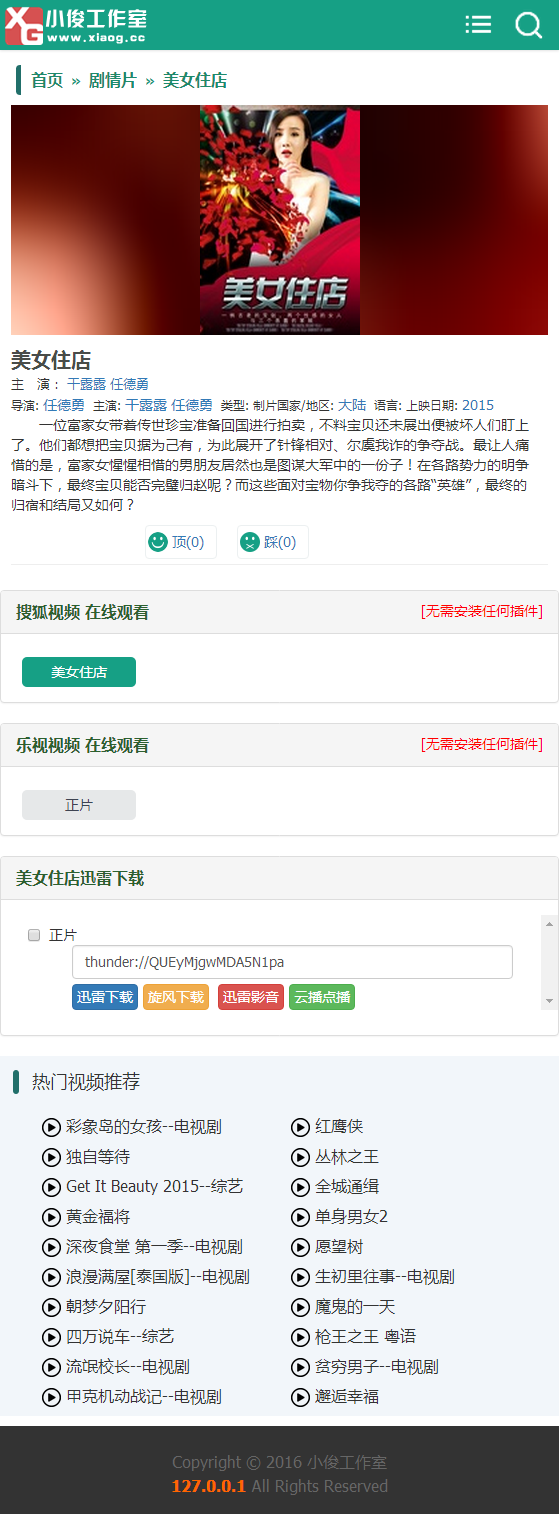Click play icon beside 愿望树
The width and height of the screenshot is (559, 1514).
300,1247
